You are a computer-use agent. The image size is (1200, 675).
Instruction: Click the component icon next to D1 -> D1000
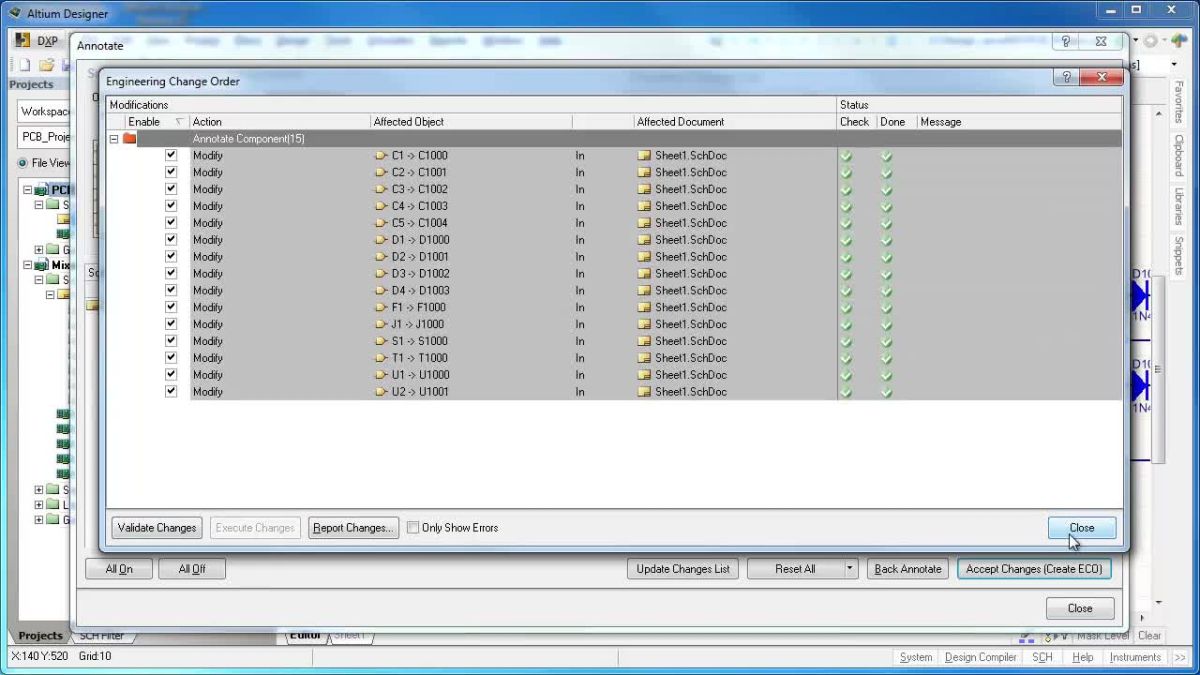tap(382, 240)
